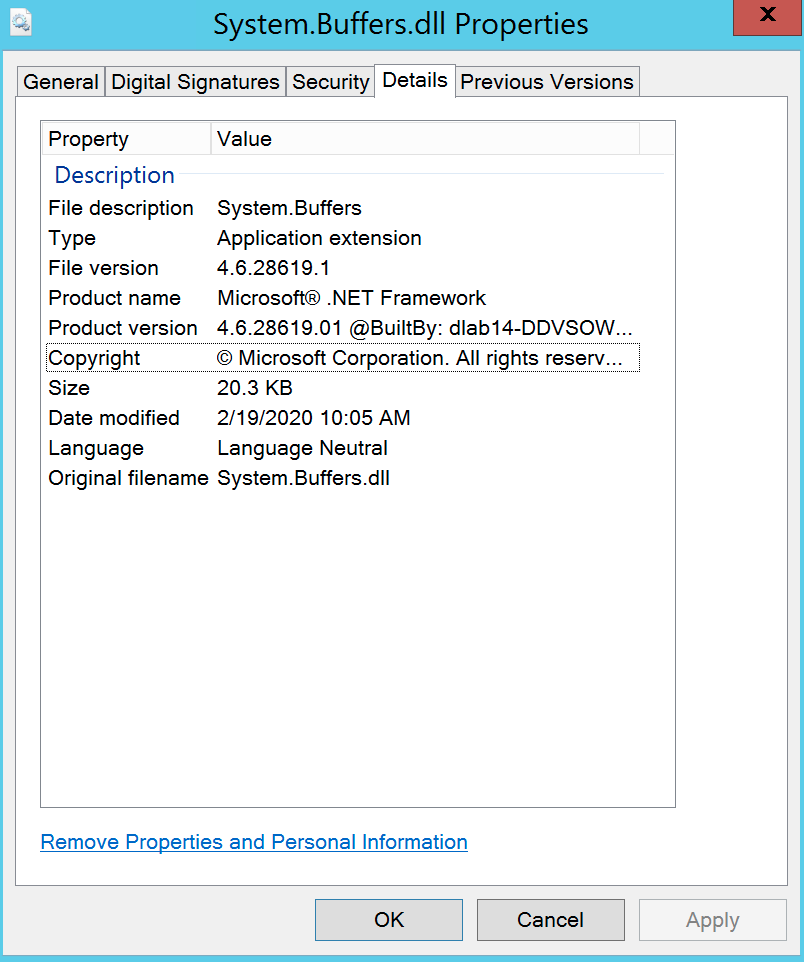The width and height of the screenshot is (804, 962).
Task: Select the Language Neutral value
Action: click(302, 448)
